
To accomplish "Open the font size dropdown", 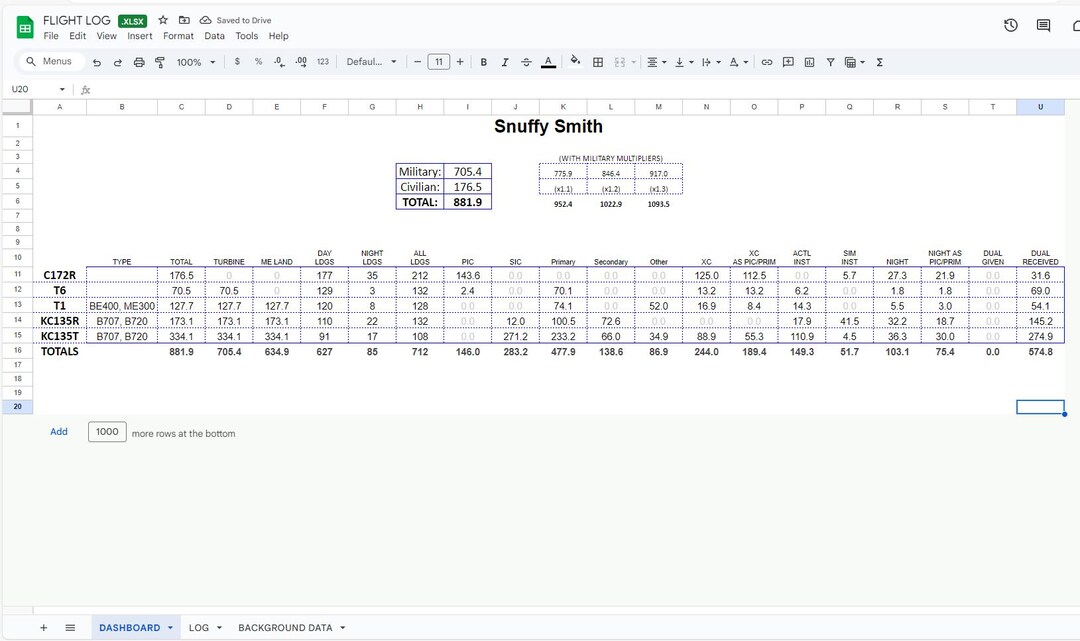I will 438,62.
